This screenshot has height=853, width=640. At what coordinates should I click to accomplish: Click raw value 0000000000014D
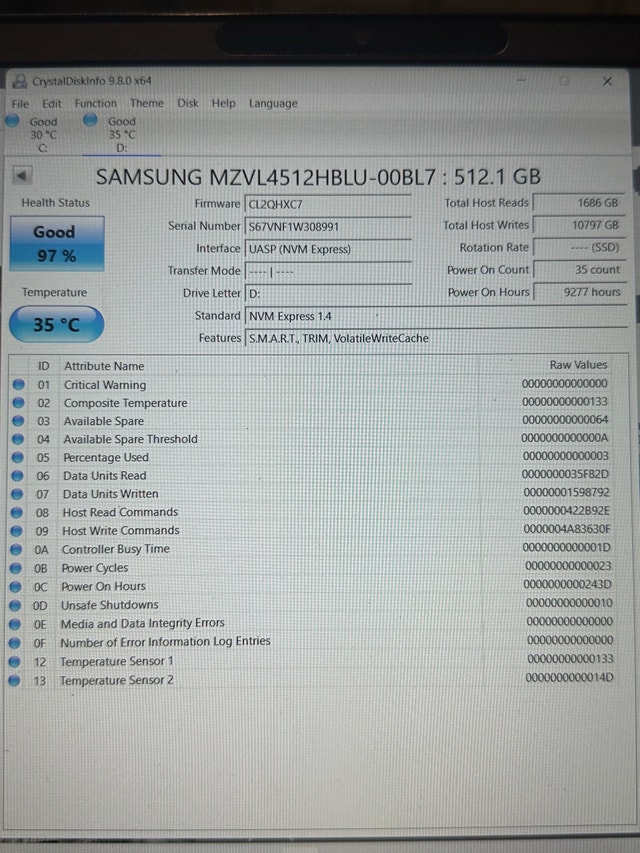coord(569,678)
